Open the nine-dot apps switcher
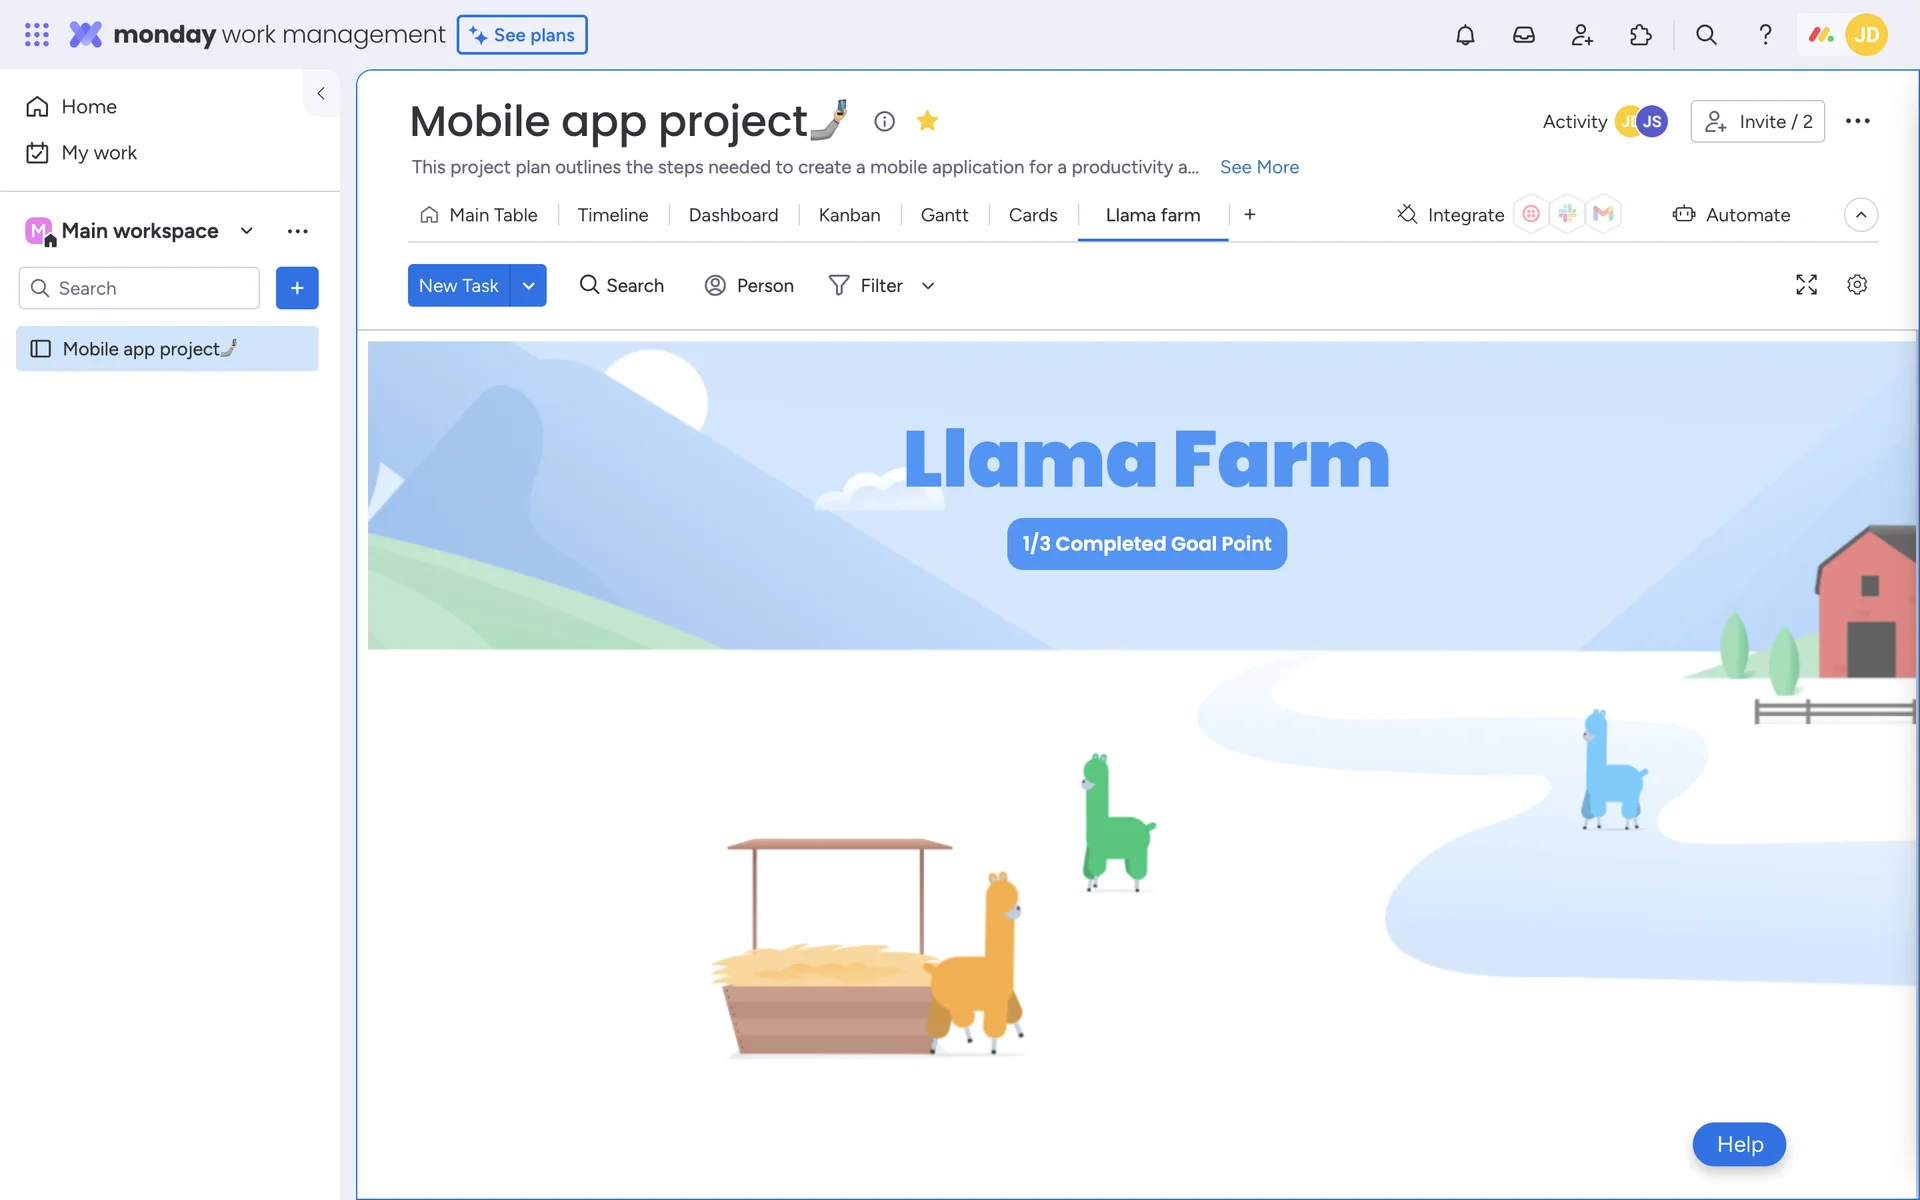Viewport: 1920px width, 1200px height. 37,35
